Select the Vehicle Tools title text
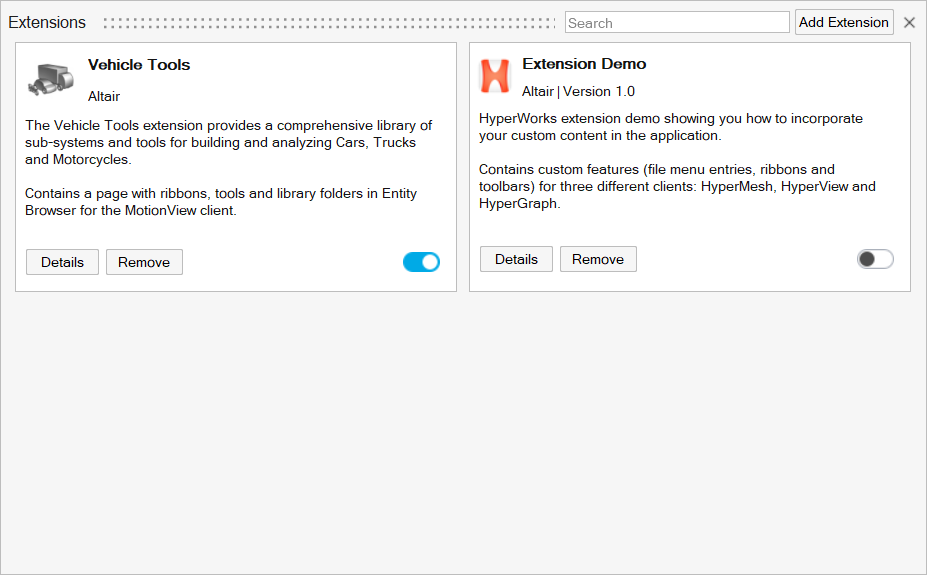Viewport: 927px width, 575px height. pos(139,65)
